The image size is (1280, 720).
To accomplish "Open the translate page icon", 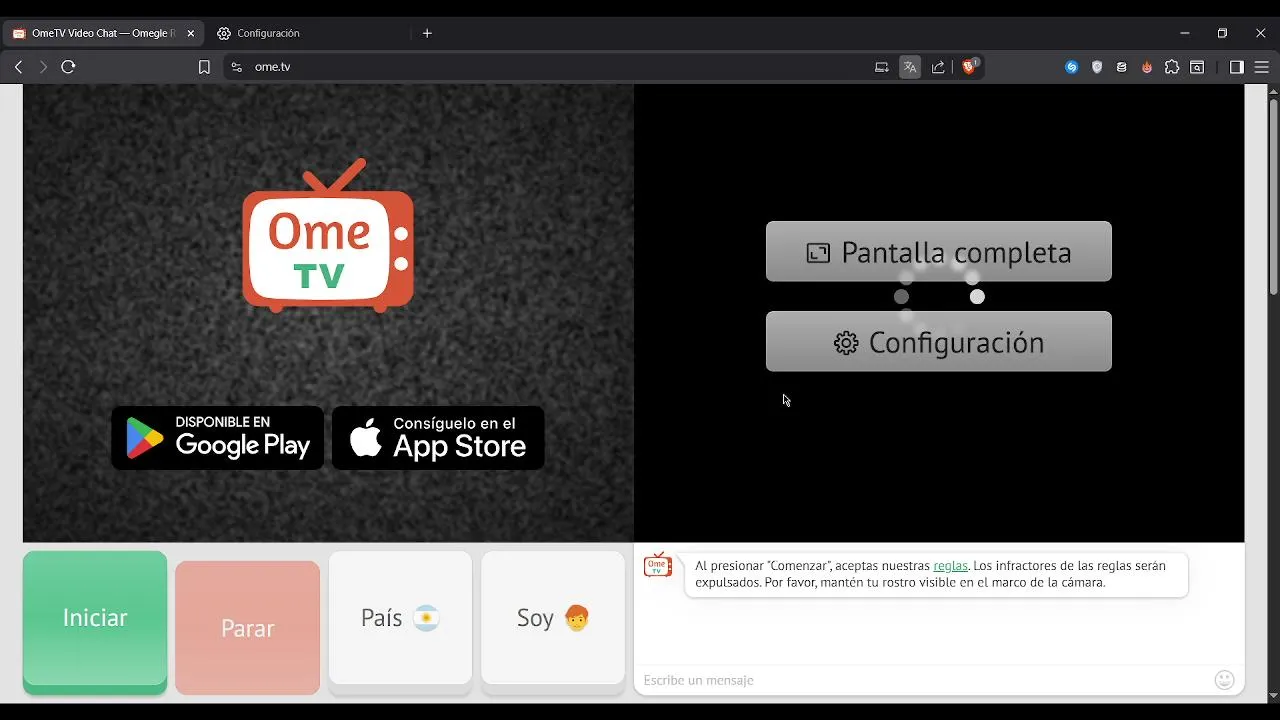I will coord(910,67).
